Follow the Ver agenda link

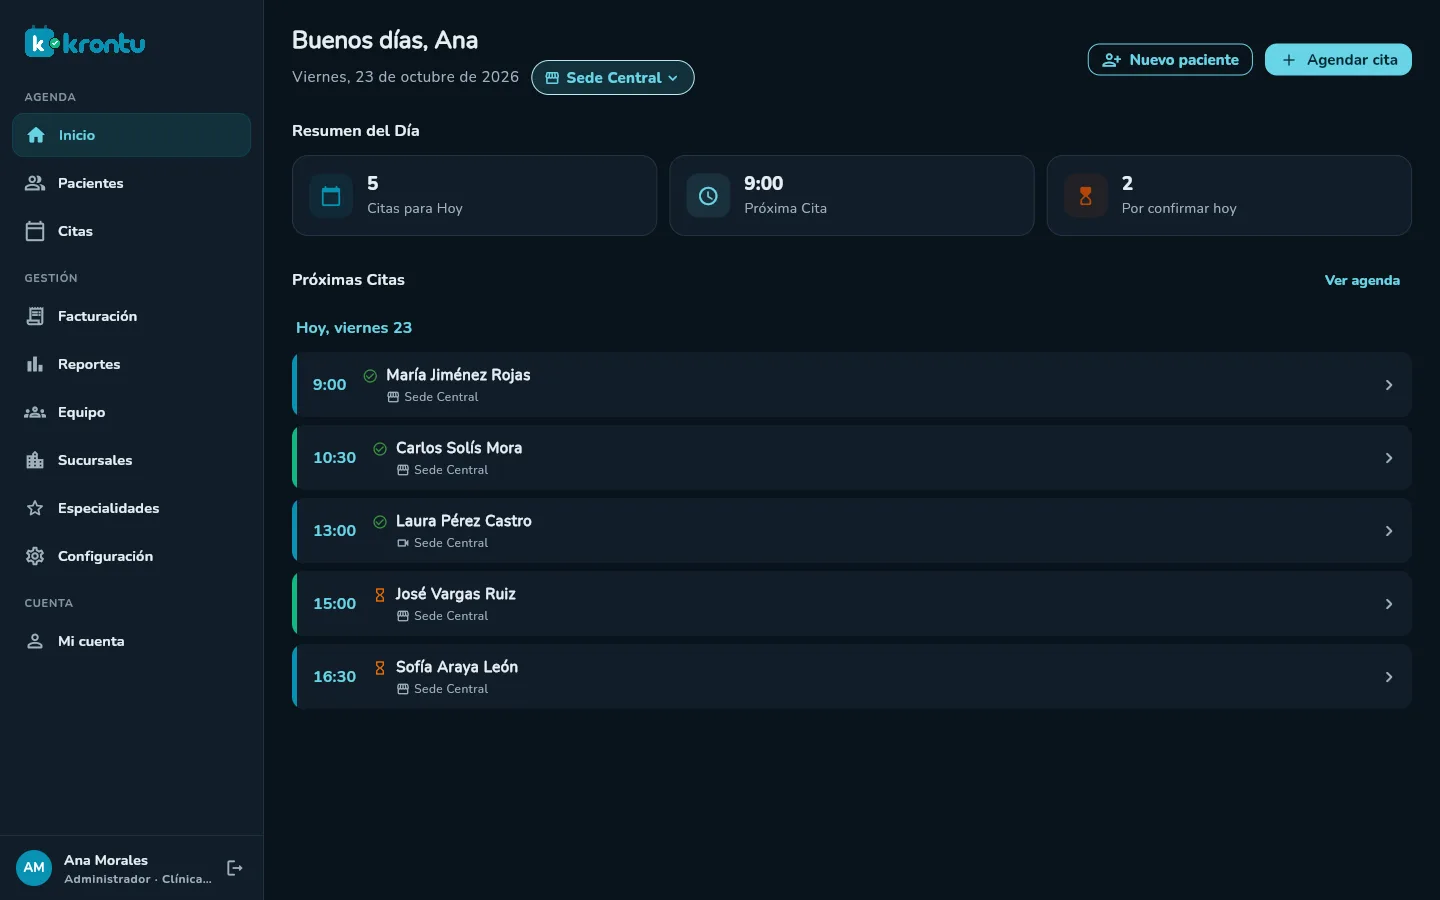(1362, 281)
